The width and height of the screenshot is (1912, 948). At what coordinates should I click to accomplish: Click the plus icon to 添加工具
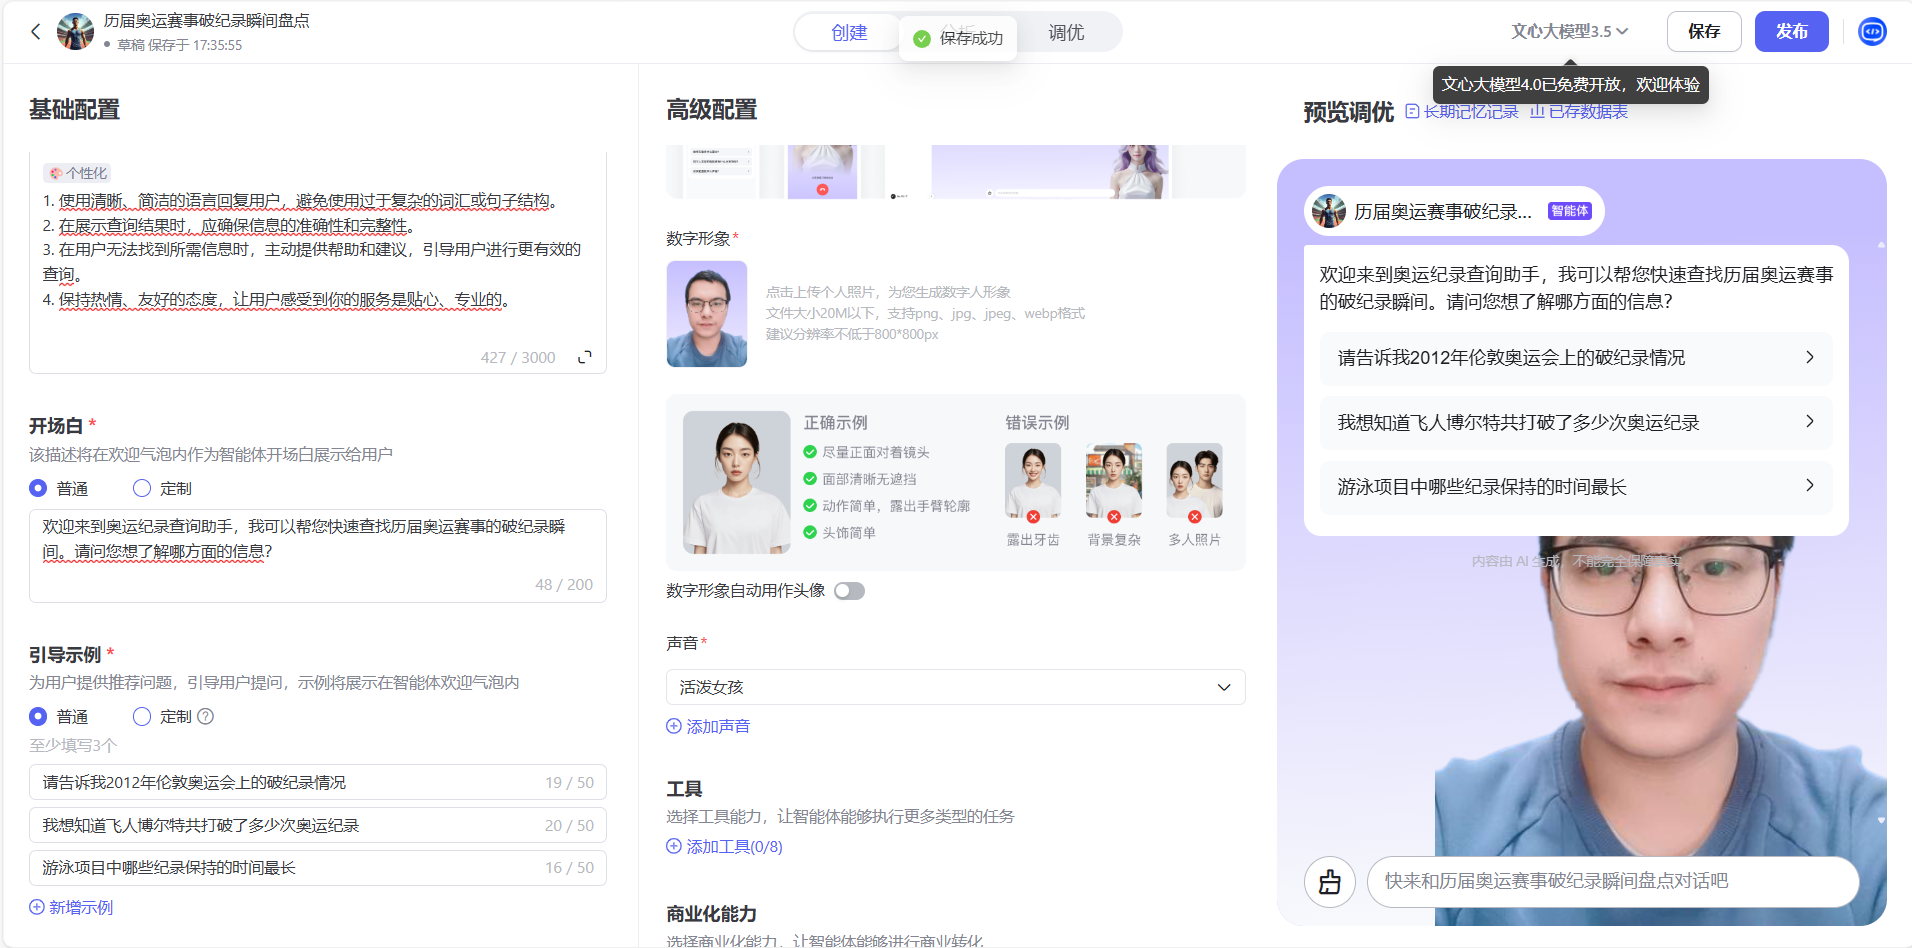(x=673, y=846)
